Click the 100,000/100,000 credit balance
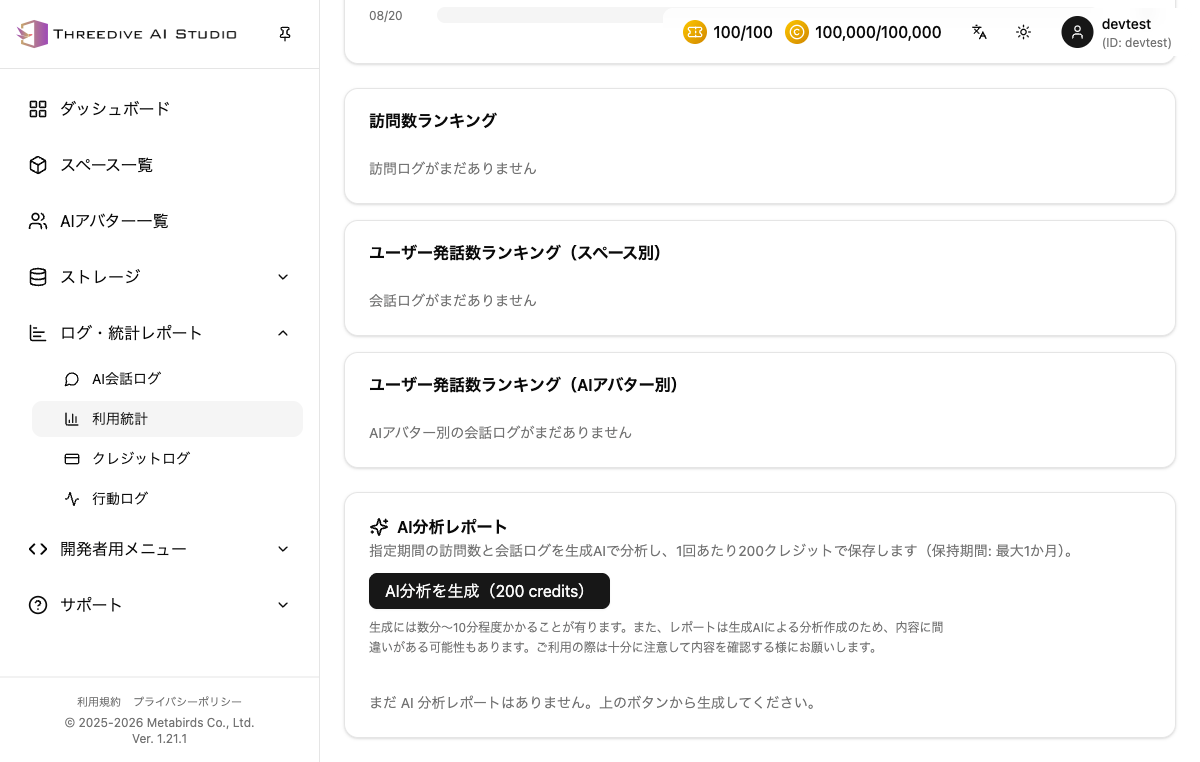1200x762 pixels. click(878, 32)
